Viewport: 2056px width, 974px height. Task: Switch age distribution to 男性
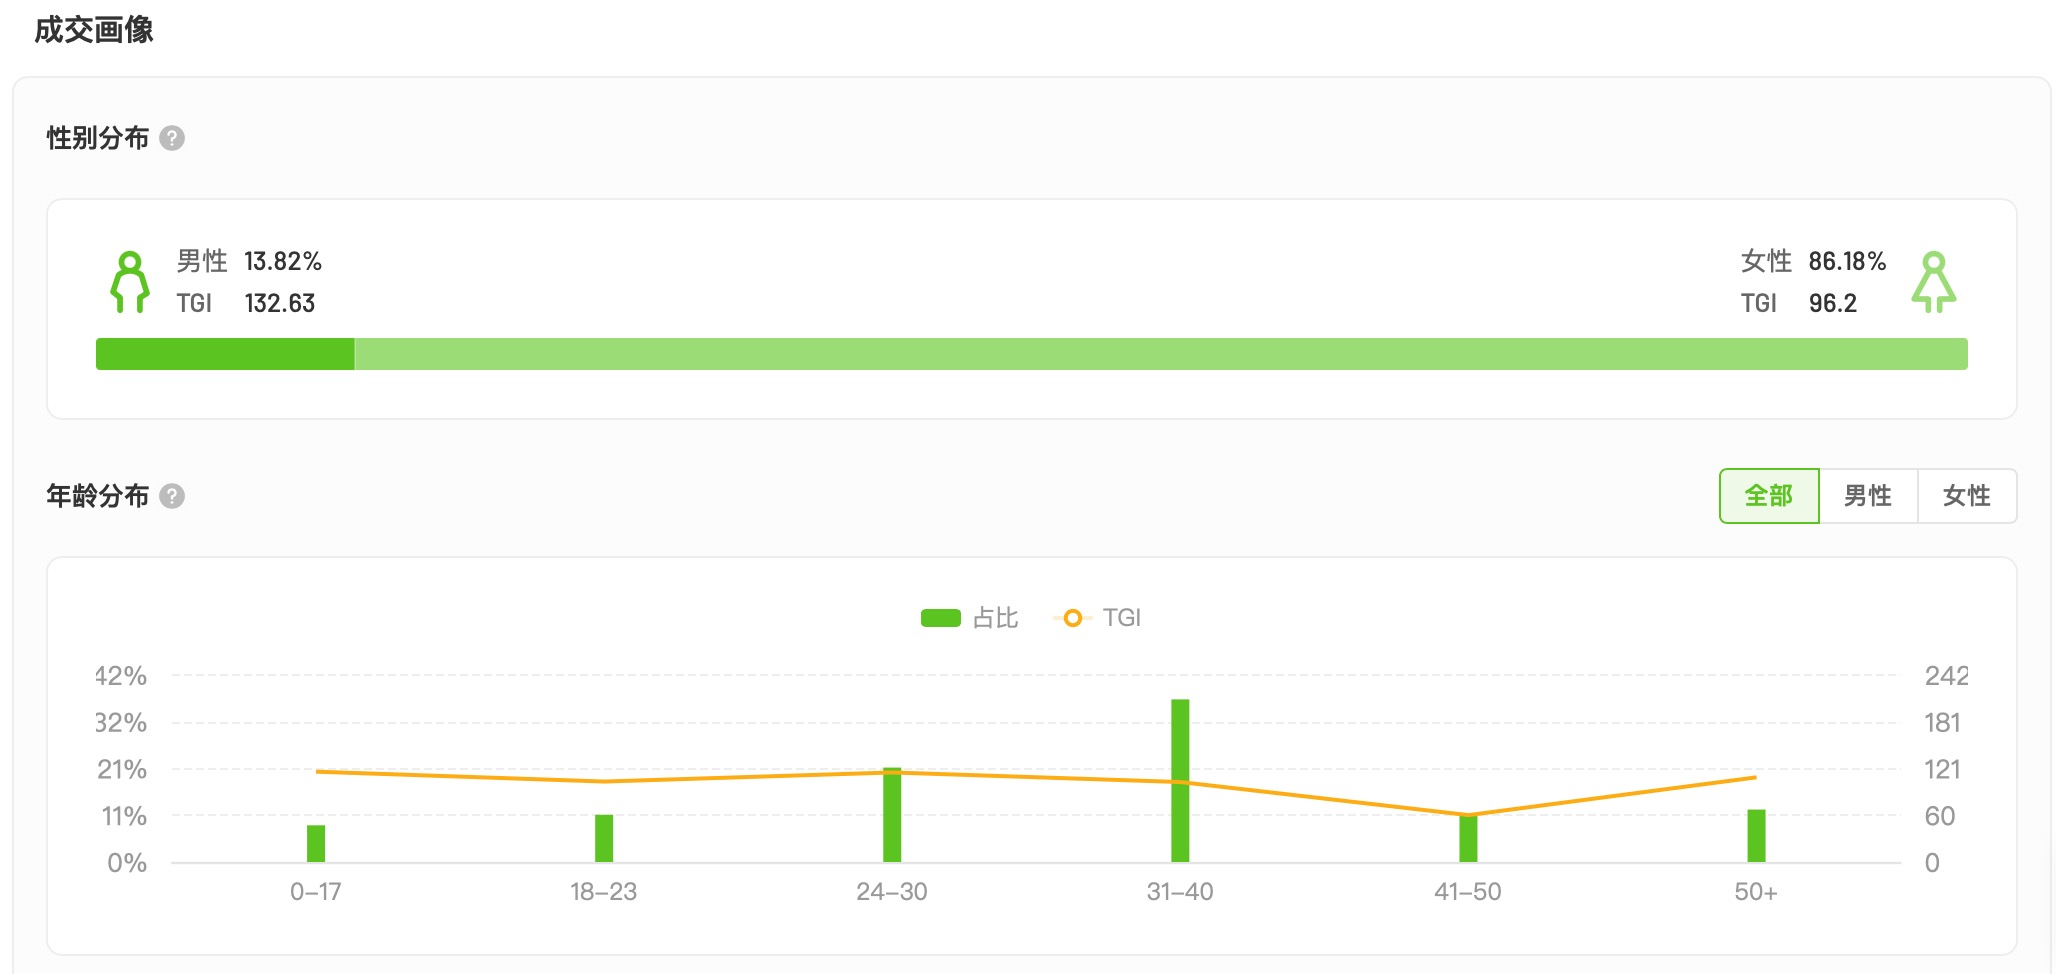[x=1867, y=496]
